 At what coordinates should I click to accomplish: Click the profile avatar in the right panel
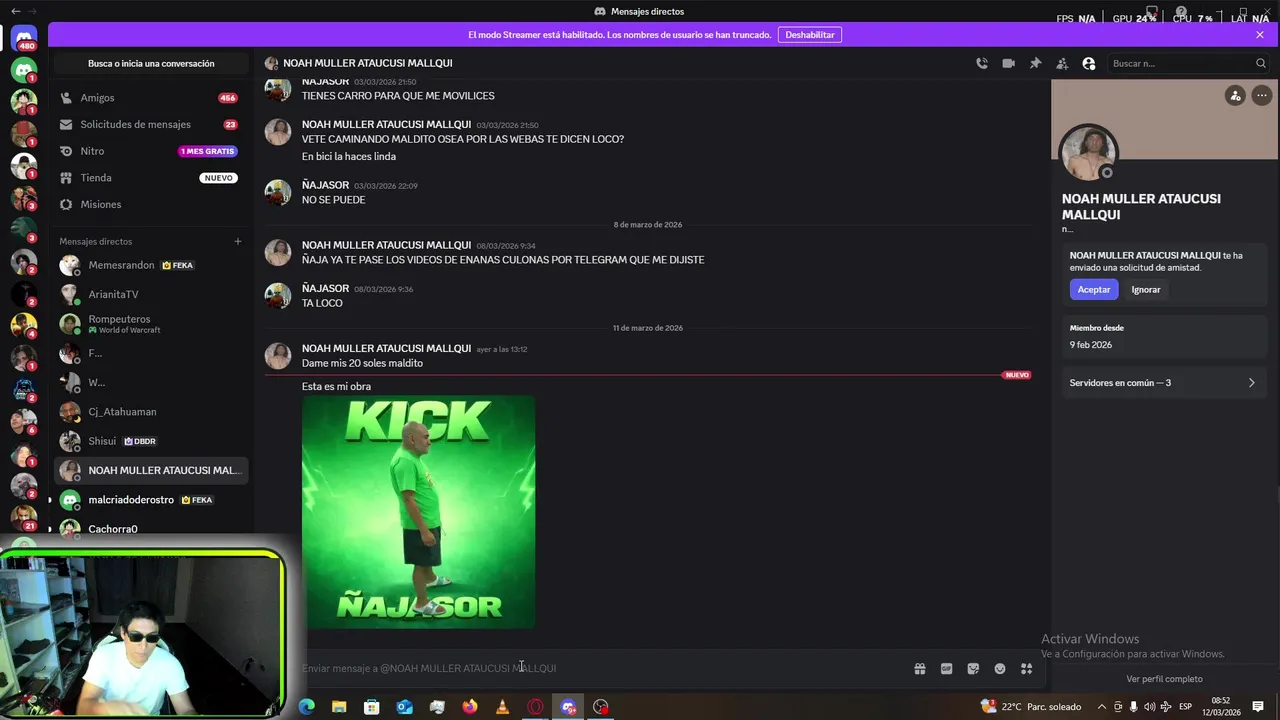1088,153
